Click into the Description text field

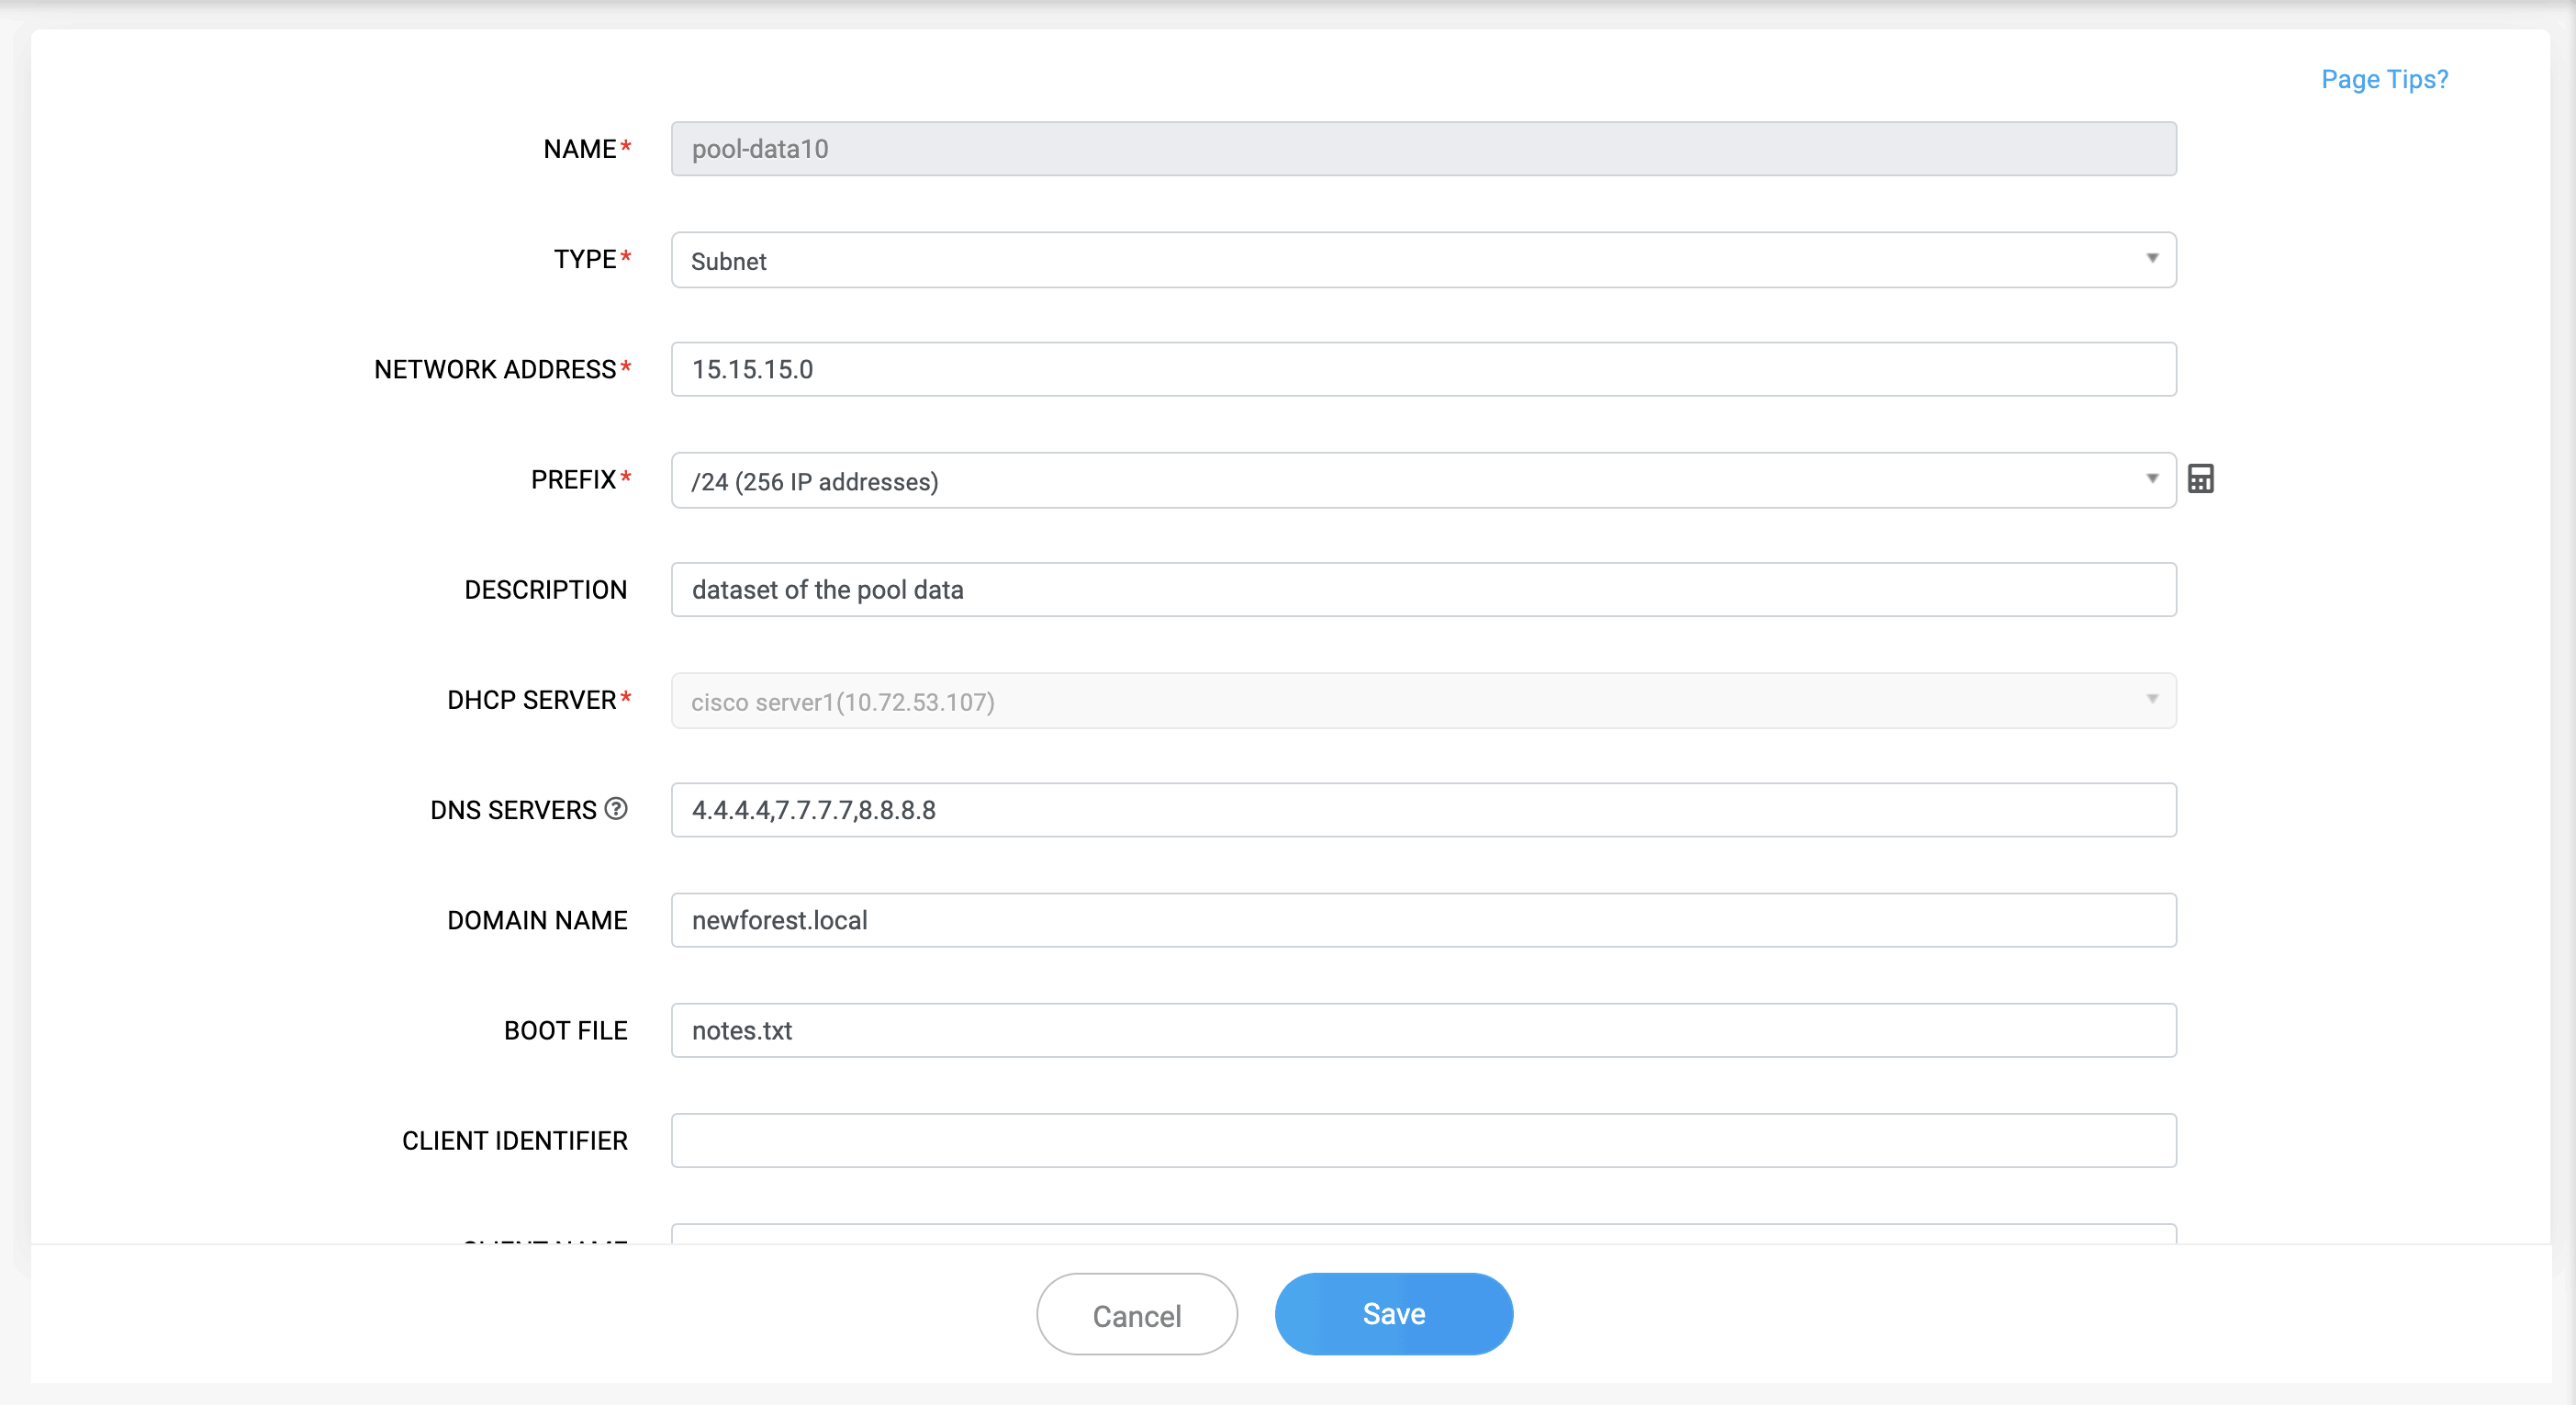point(1422,590)
